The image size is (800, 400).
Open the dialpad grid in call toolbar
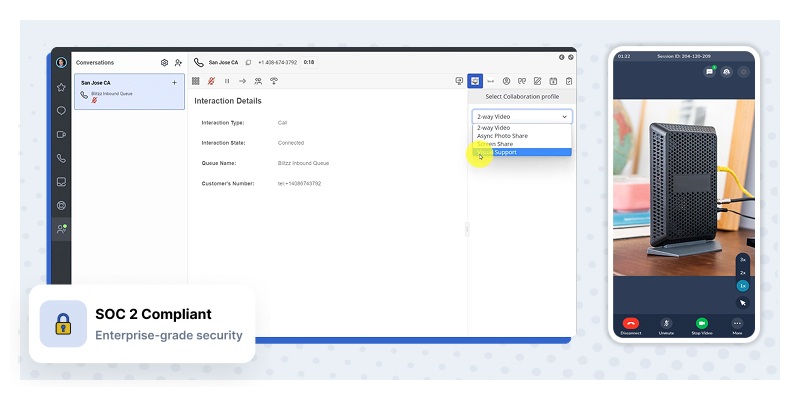[195, 81]
